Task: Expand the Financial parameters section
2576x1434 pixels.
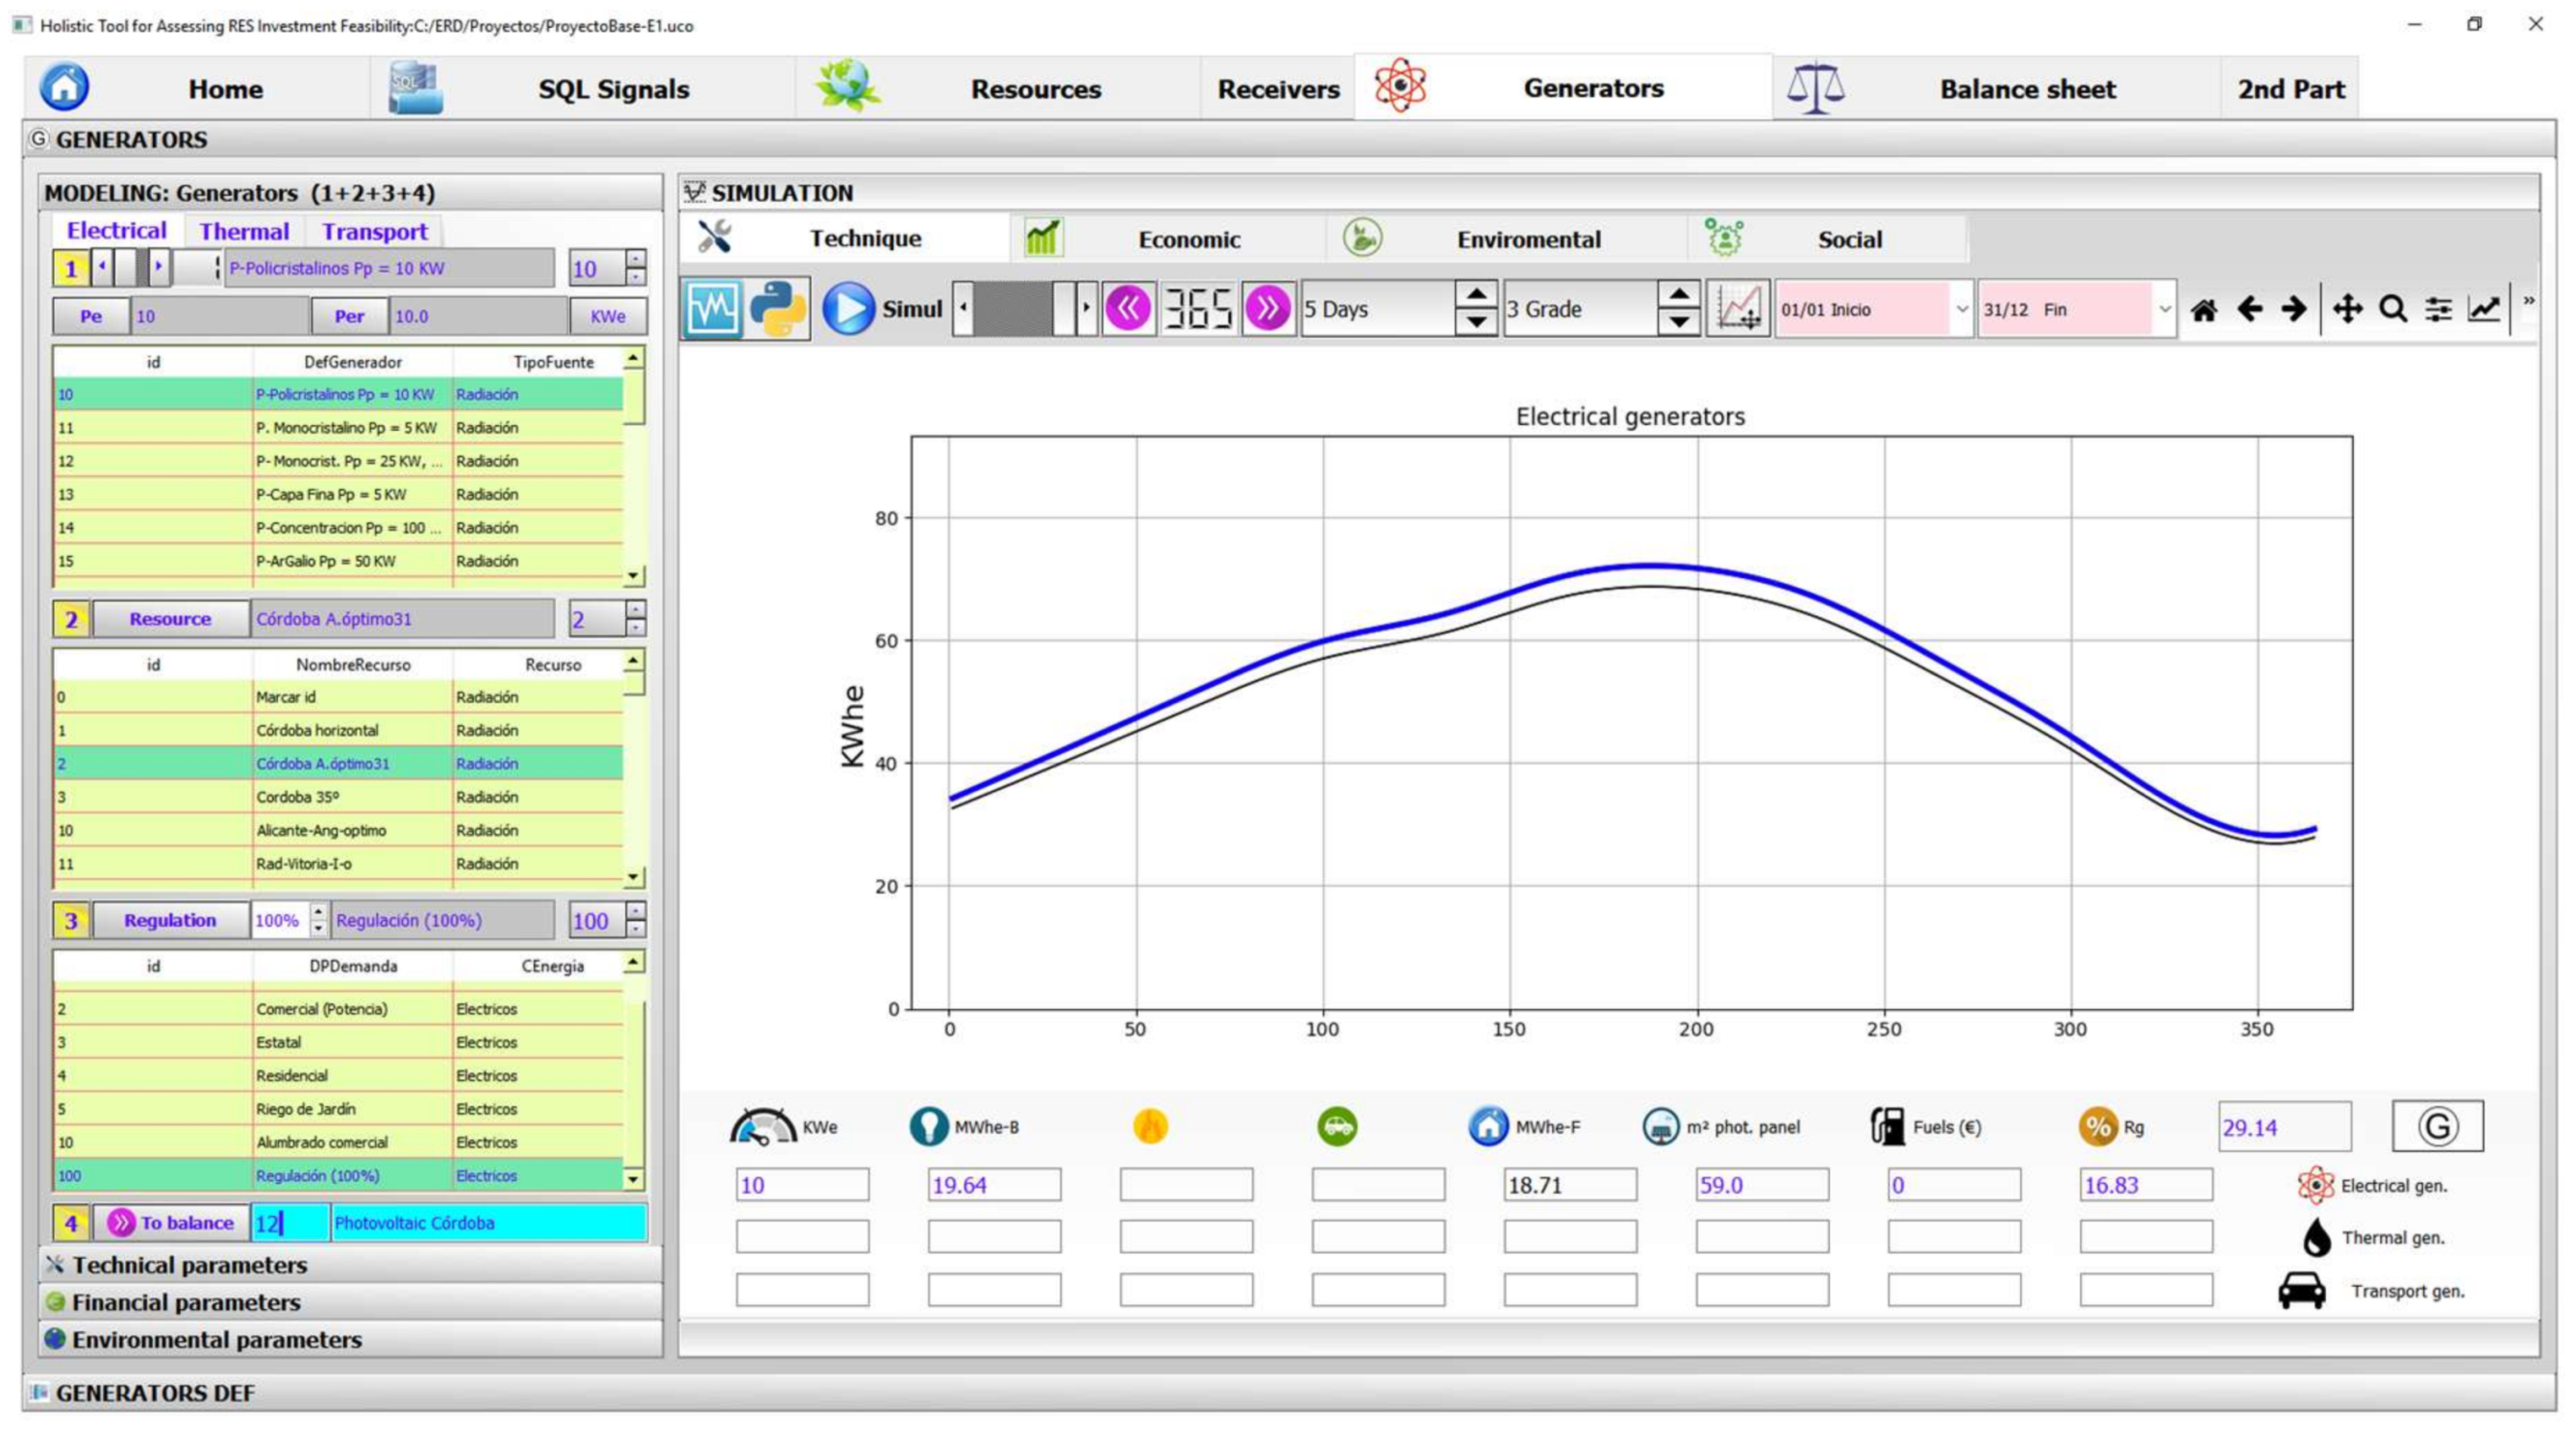Action: (186, 1302)
